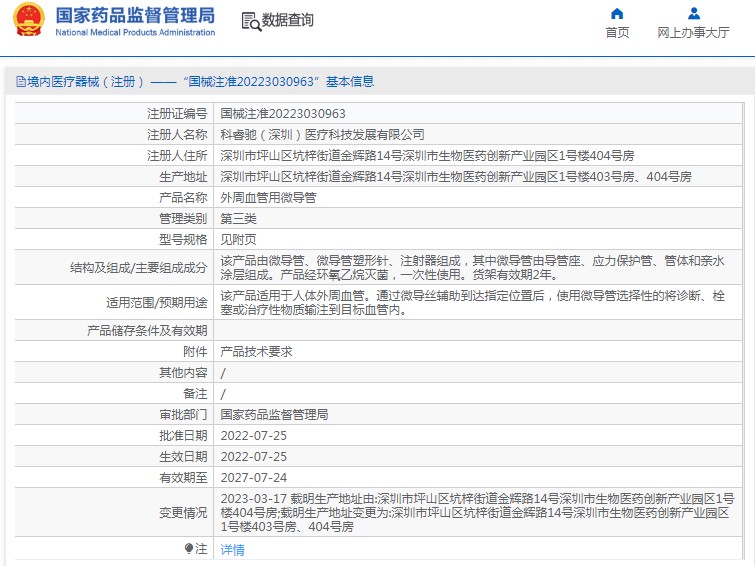The height and width of the screenshot is (566, 755).
Task: Open 网上办事大厅 via user icon
Action: click(x=694, y=13)
